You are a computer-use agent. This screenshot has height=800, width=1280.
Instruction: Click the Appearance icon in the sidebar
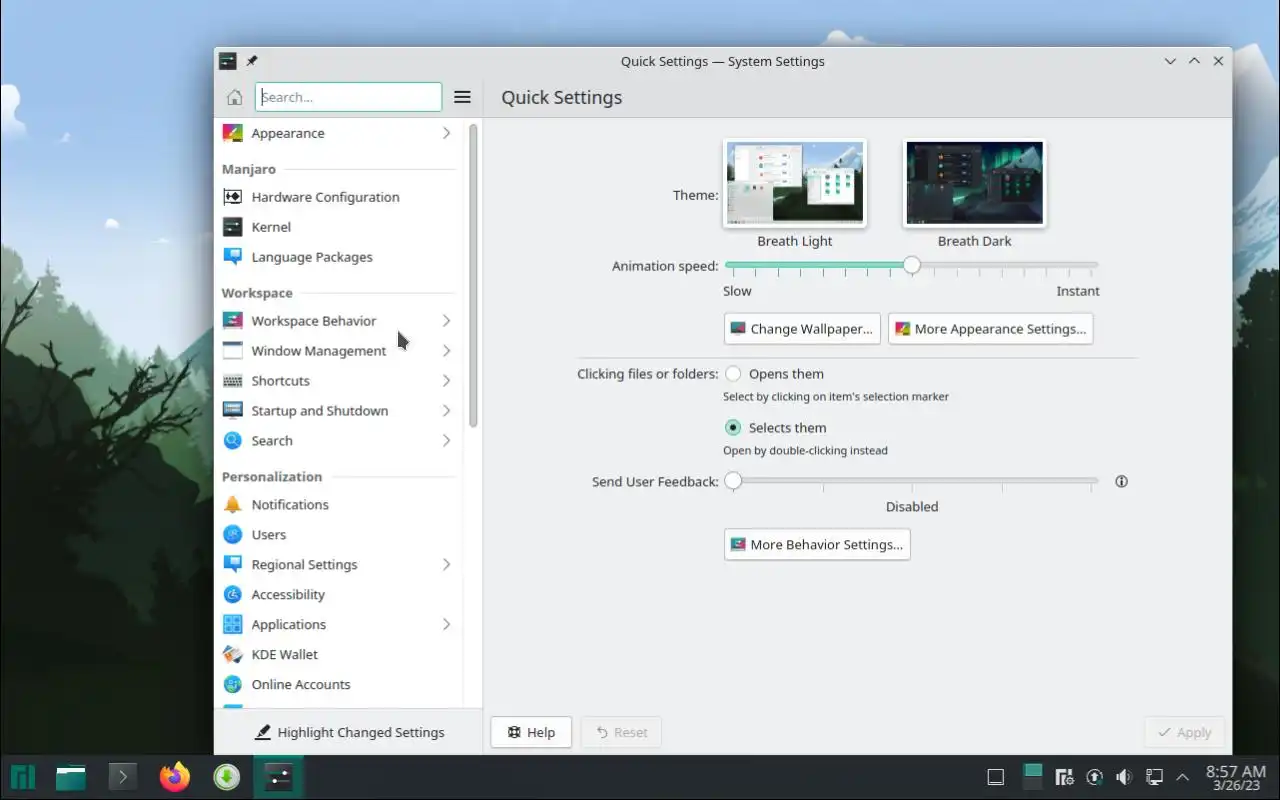tap(232, 133)
